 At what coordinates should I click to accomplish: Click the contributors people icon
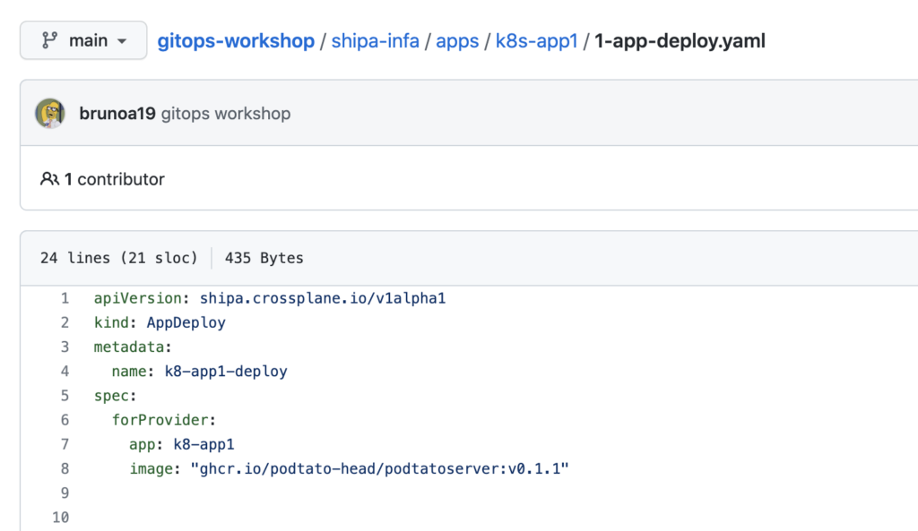tap(49, 179)
